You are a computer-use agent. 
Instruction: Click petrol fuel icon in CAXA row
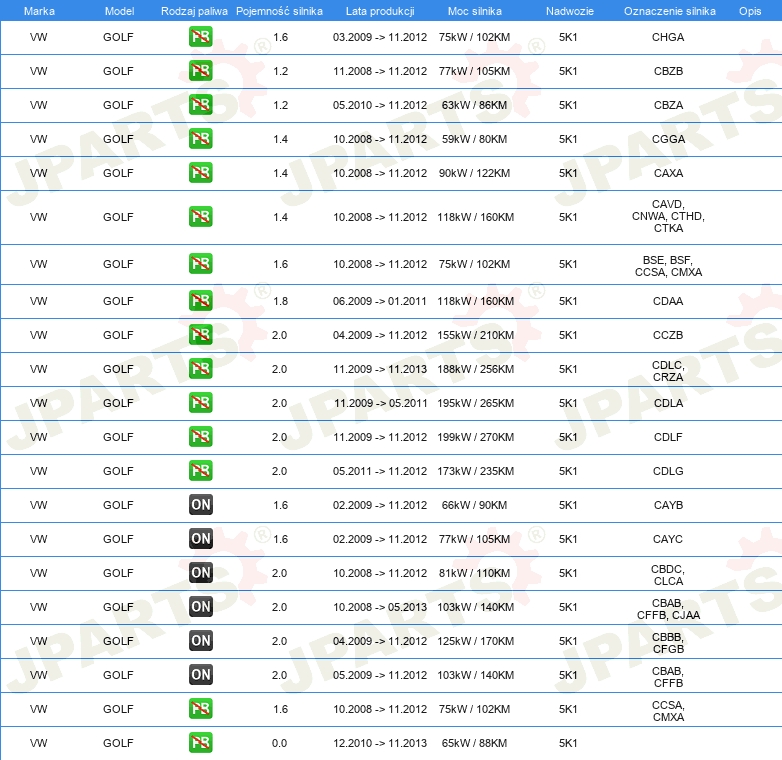200,173
